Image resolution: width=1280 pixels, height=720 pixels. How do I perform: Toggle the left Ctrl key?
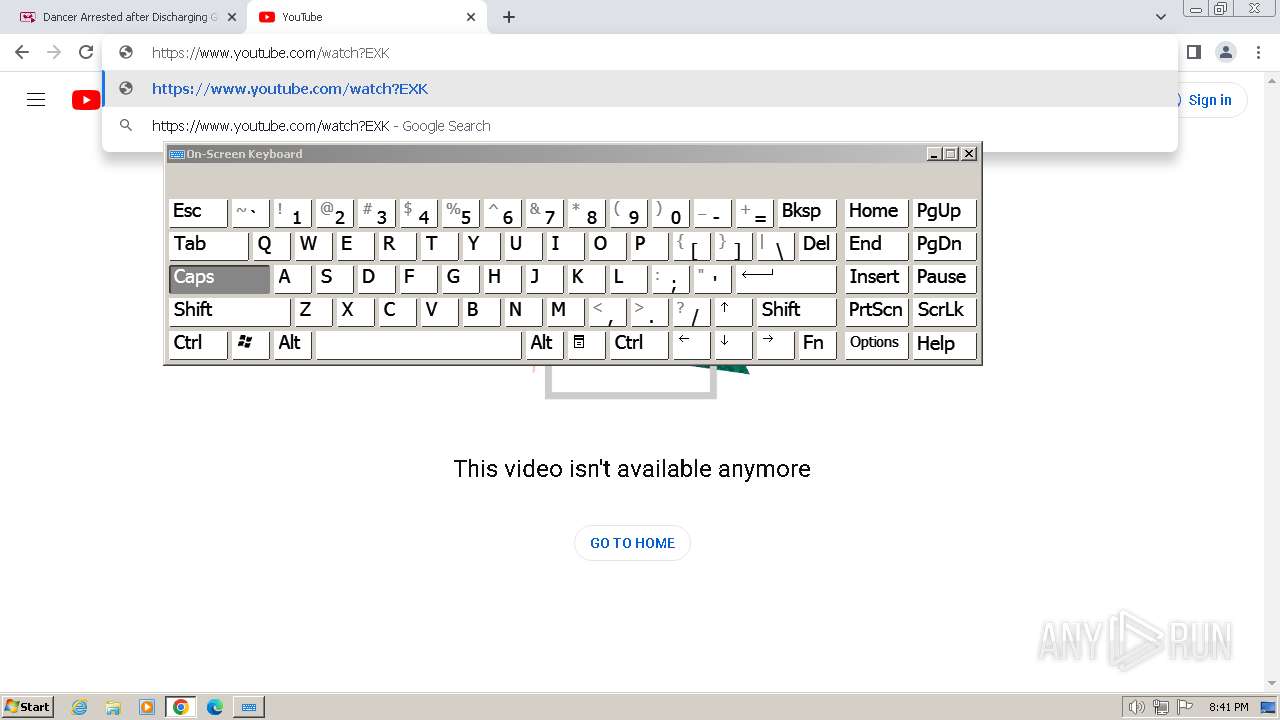198,344
